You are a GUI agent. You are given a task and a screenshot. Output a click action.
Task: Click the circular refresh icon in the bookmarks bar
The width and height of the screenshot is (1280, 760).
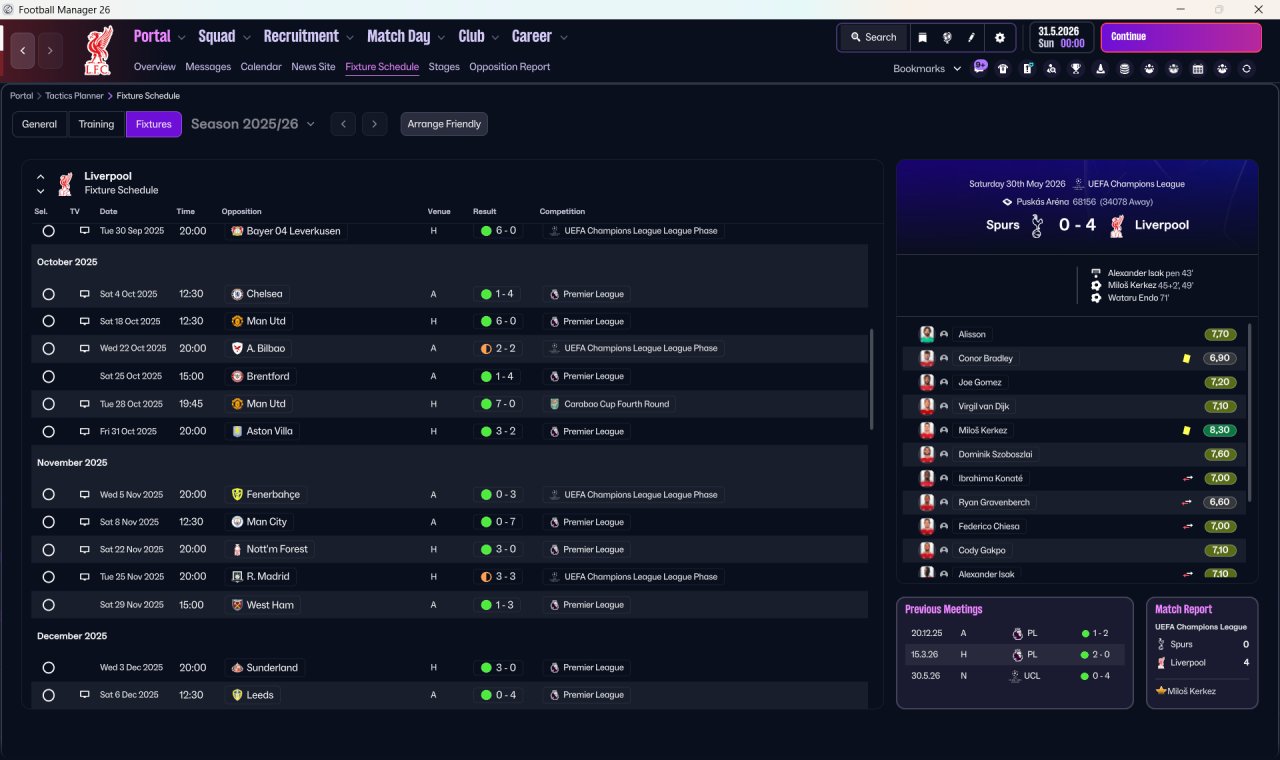coord(1246,69)
